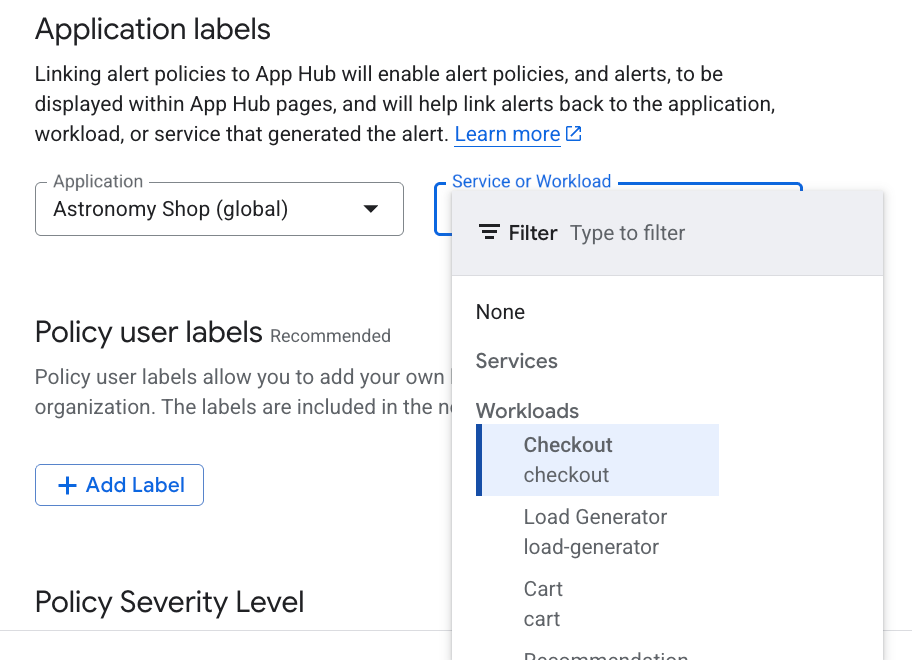Open the Service or Workload dropdown

pos(445,210)
